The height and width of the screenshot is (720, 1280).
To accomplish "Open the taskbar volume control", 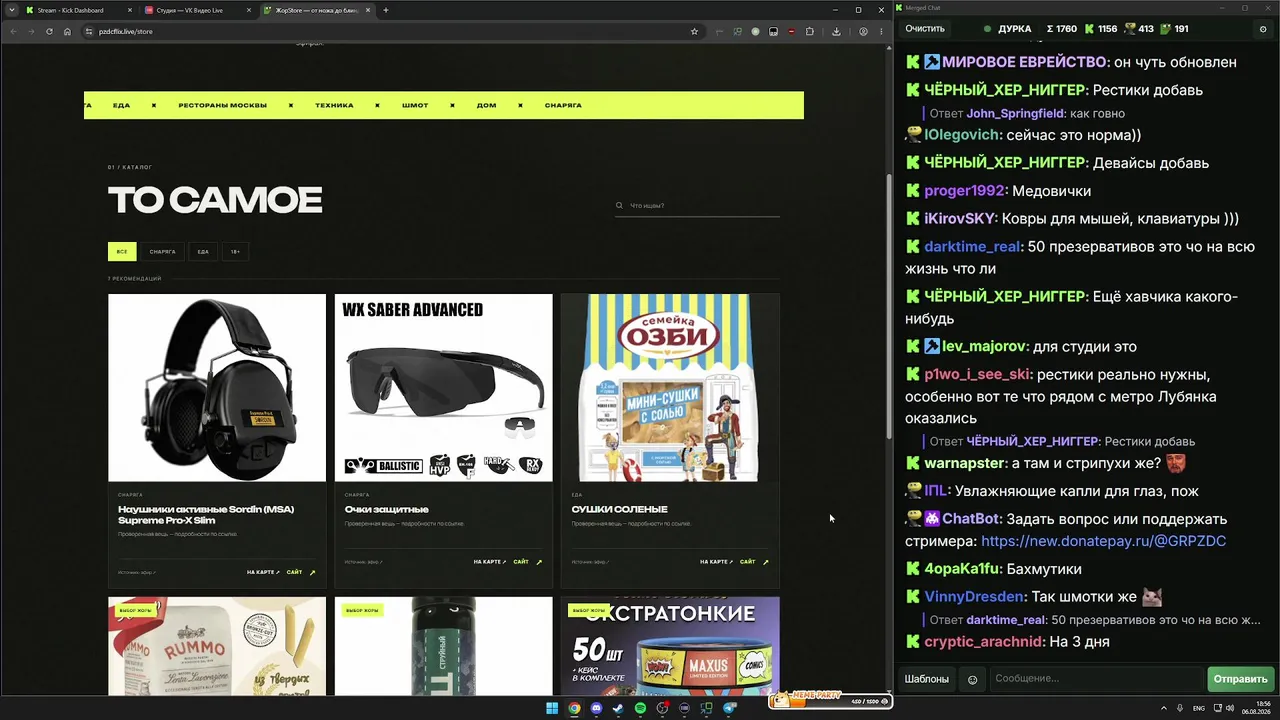I will coord(1230,708).
